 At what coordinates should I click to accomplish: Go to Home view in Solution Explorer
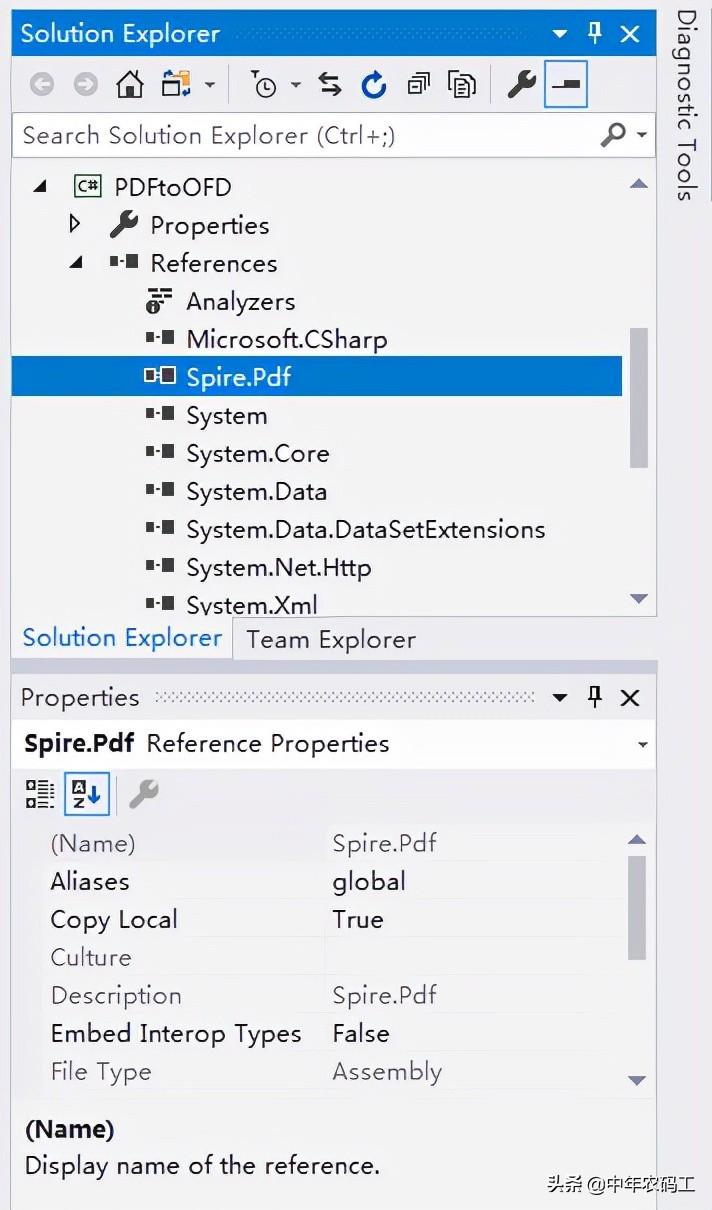coord(130,85)
